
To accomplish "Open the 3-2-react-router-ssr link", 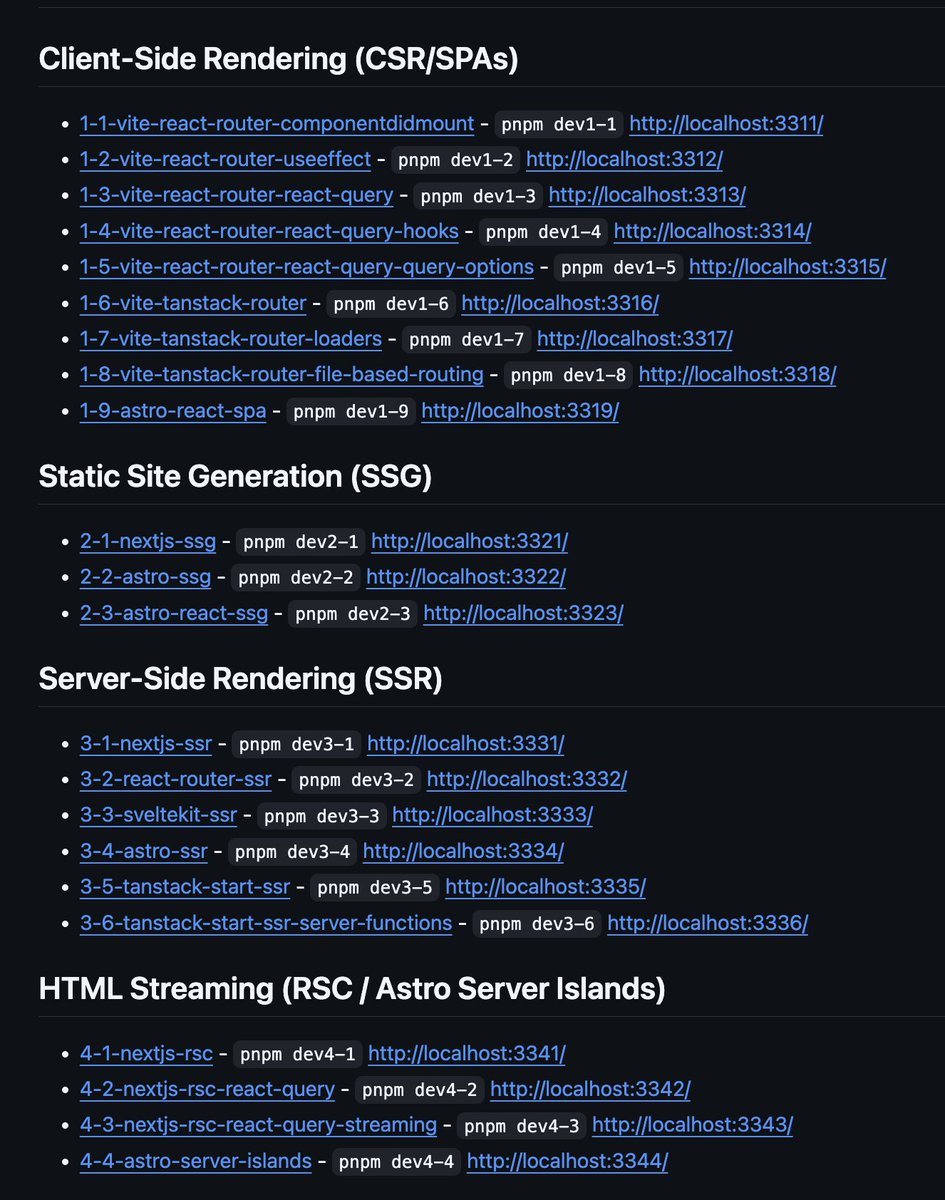I will click(x=176, y=780).
